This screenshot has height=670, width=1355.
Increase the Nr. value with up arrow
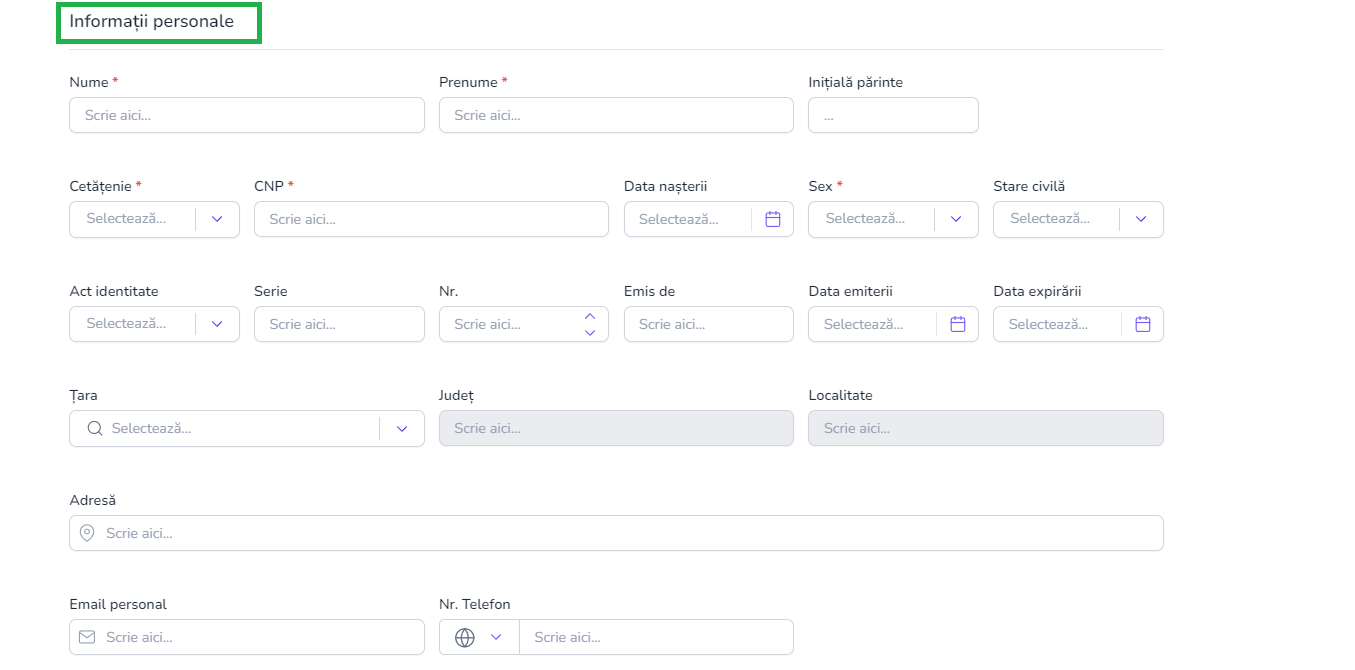[x=589, y=316]
